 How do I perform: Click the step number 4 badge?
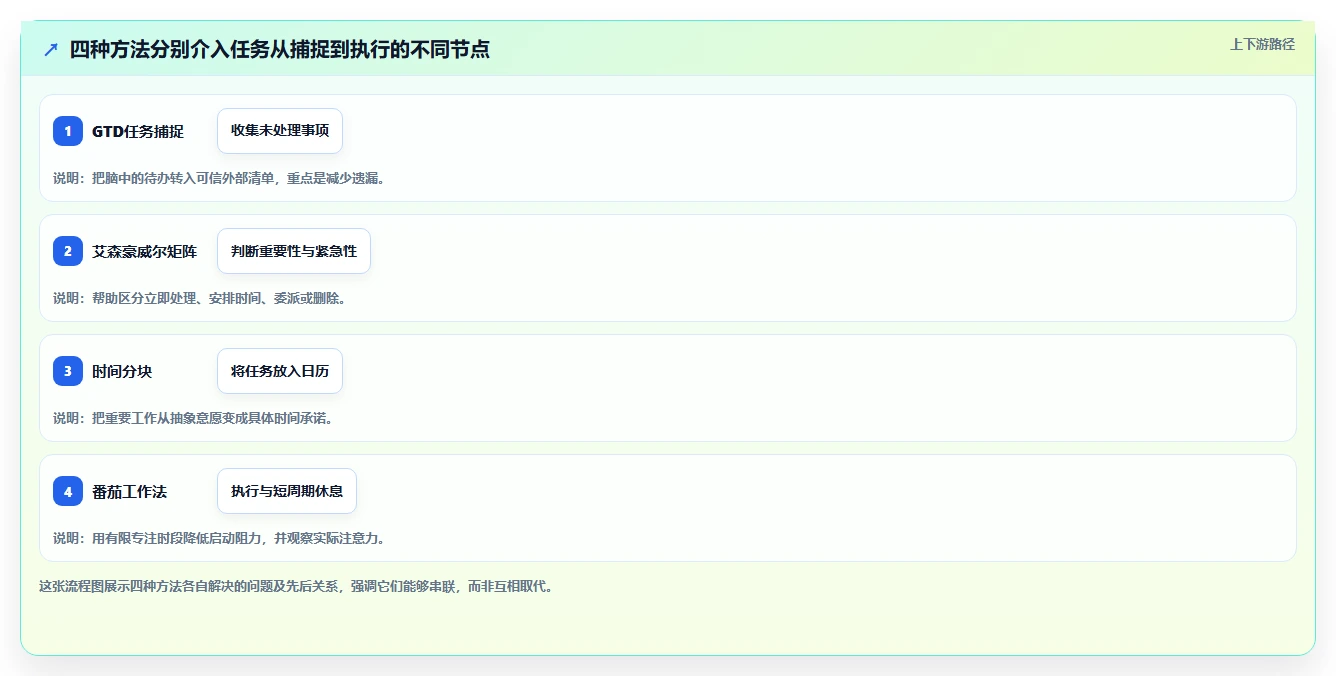68,491
